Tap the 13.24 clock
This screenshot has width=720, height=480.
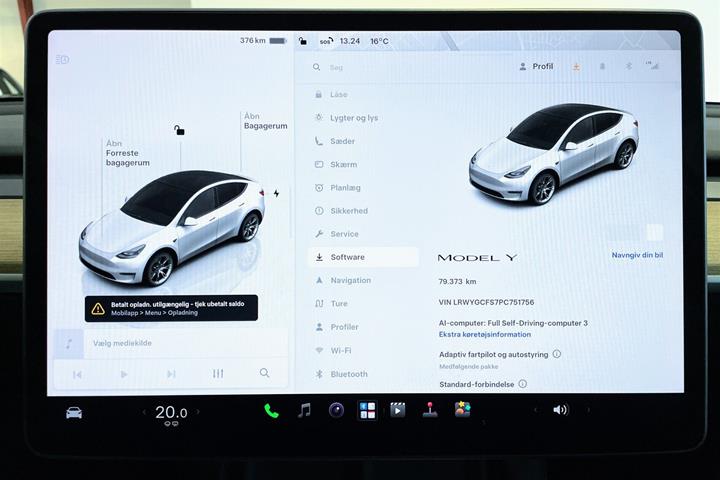click(x=349, y=41)
